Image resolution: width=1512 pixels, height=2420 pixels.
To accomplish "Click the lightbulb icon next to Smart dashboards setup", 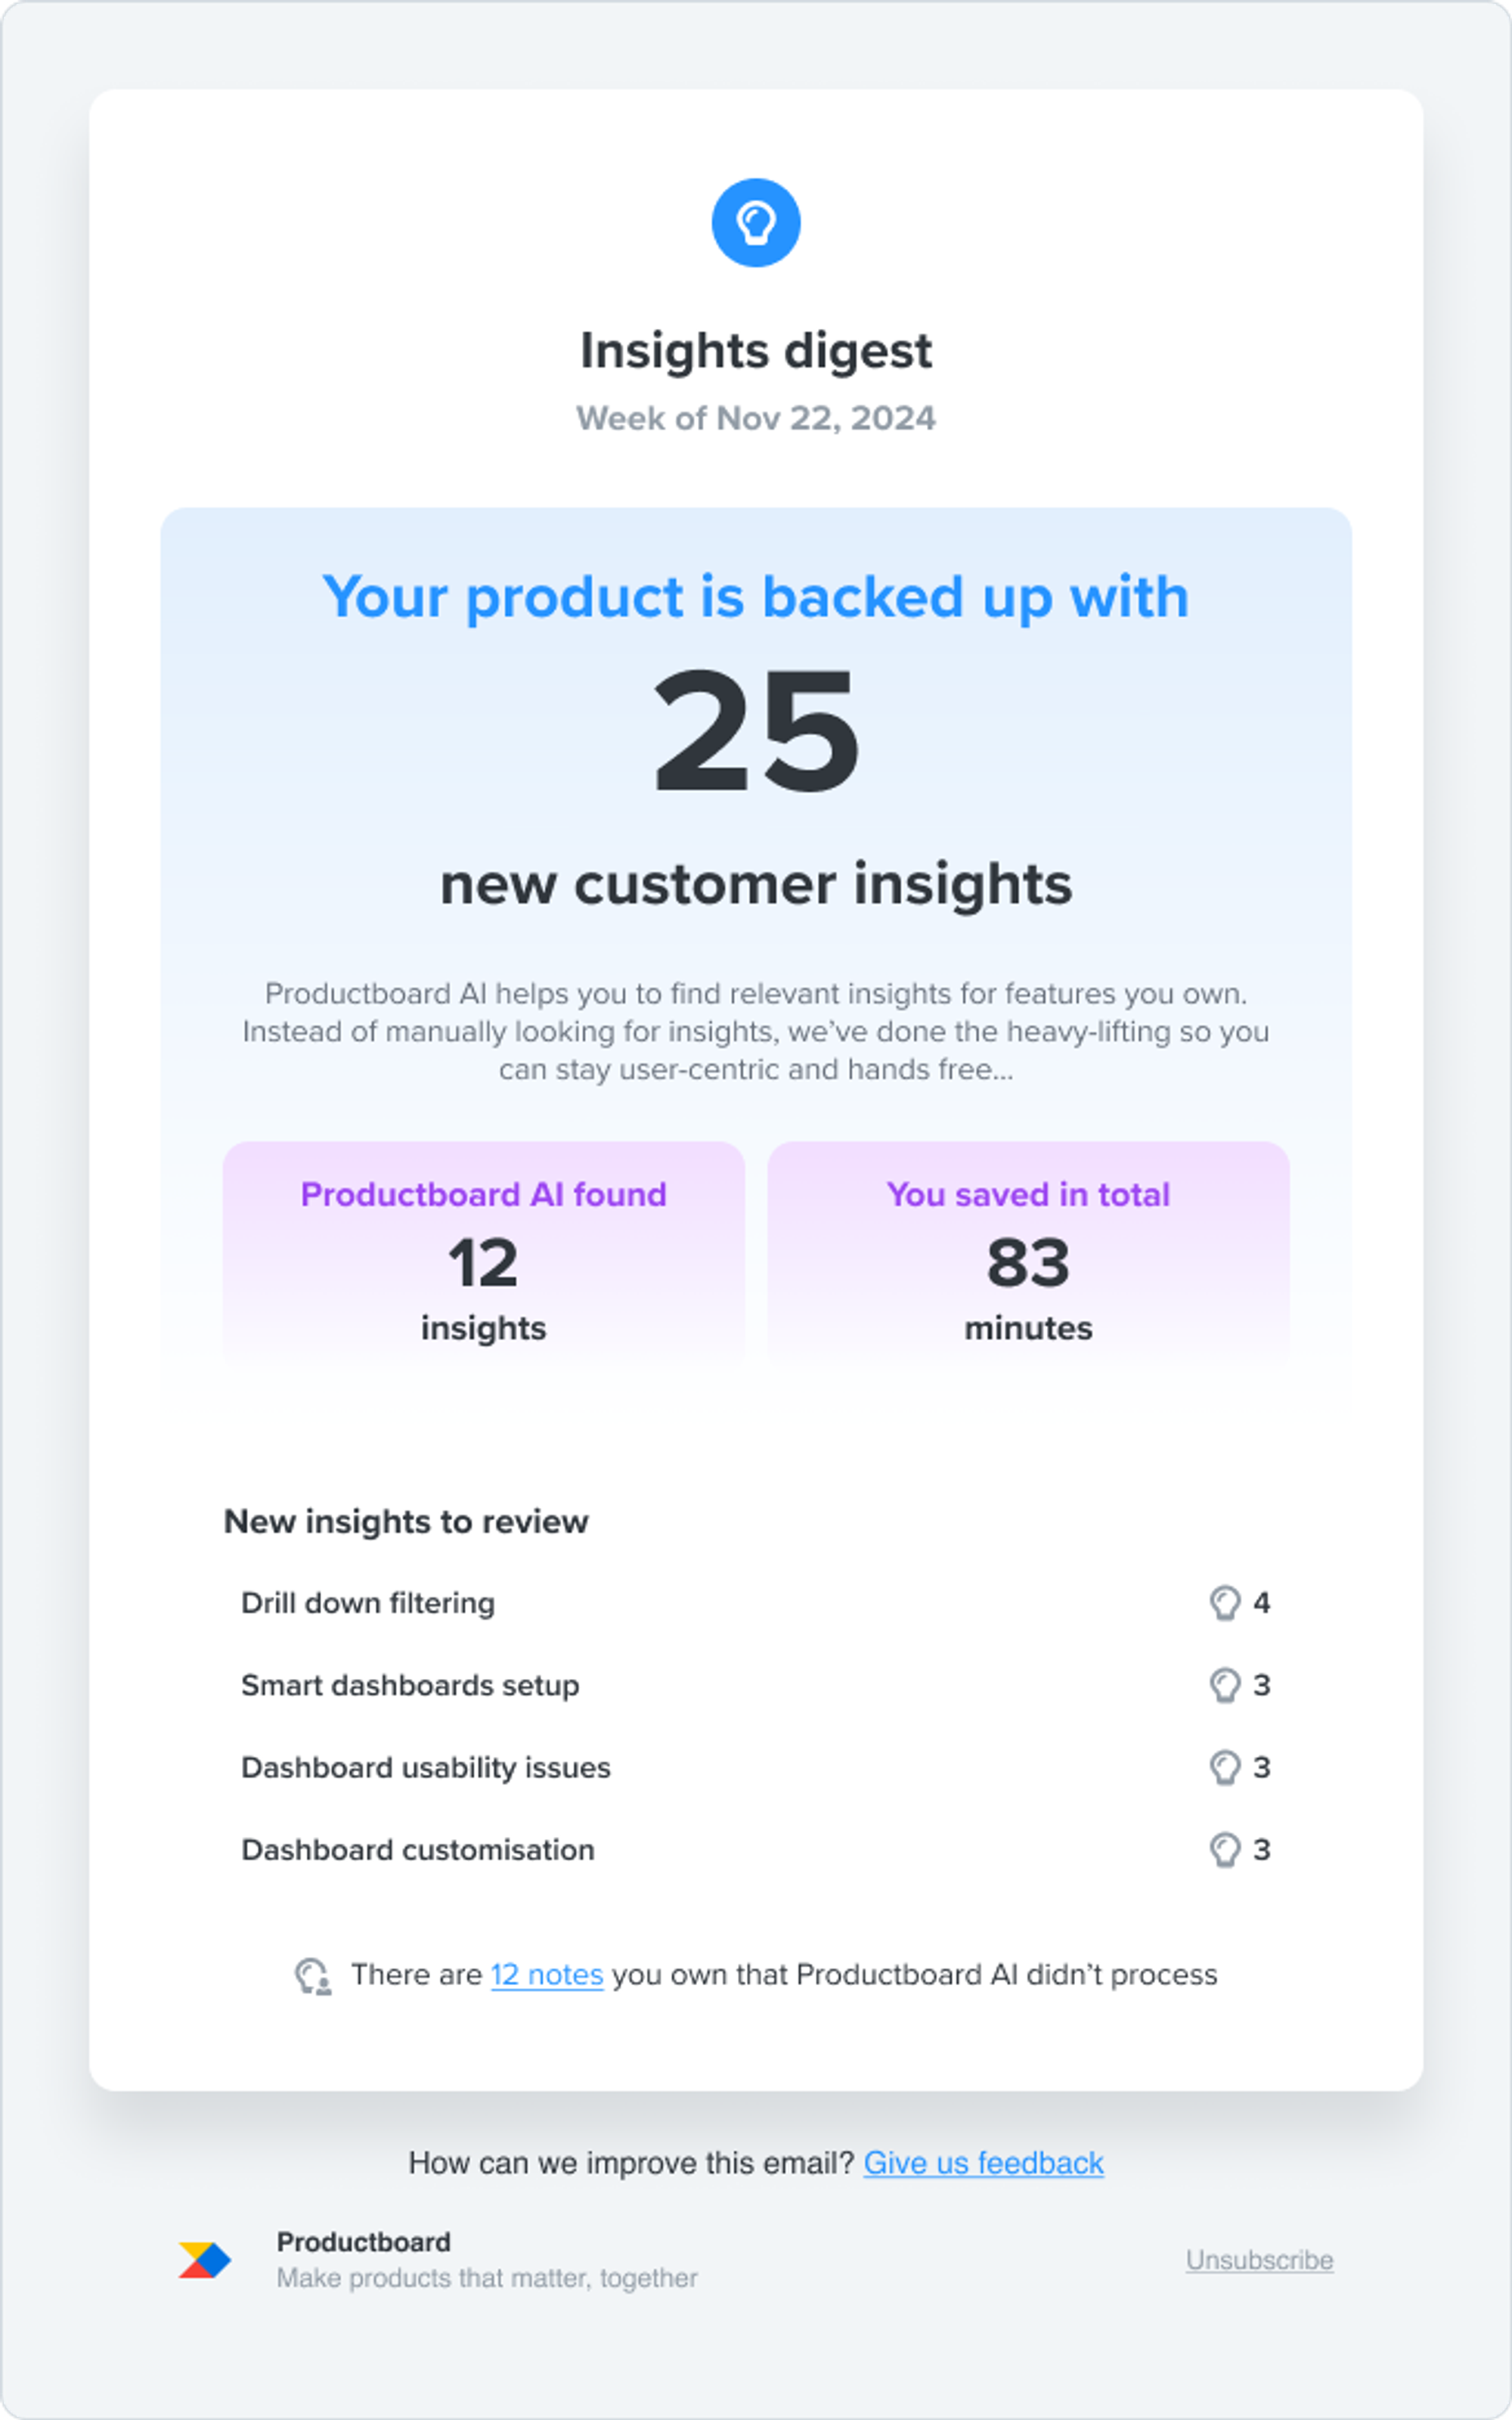I will 1225,1685.
